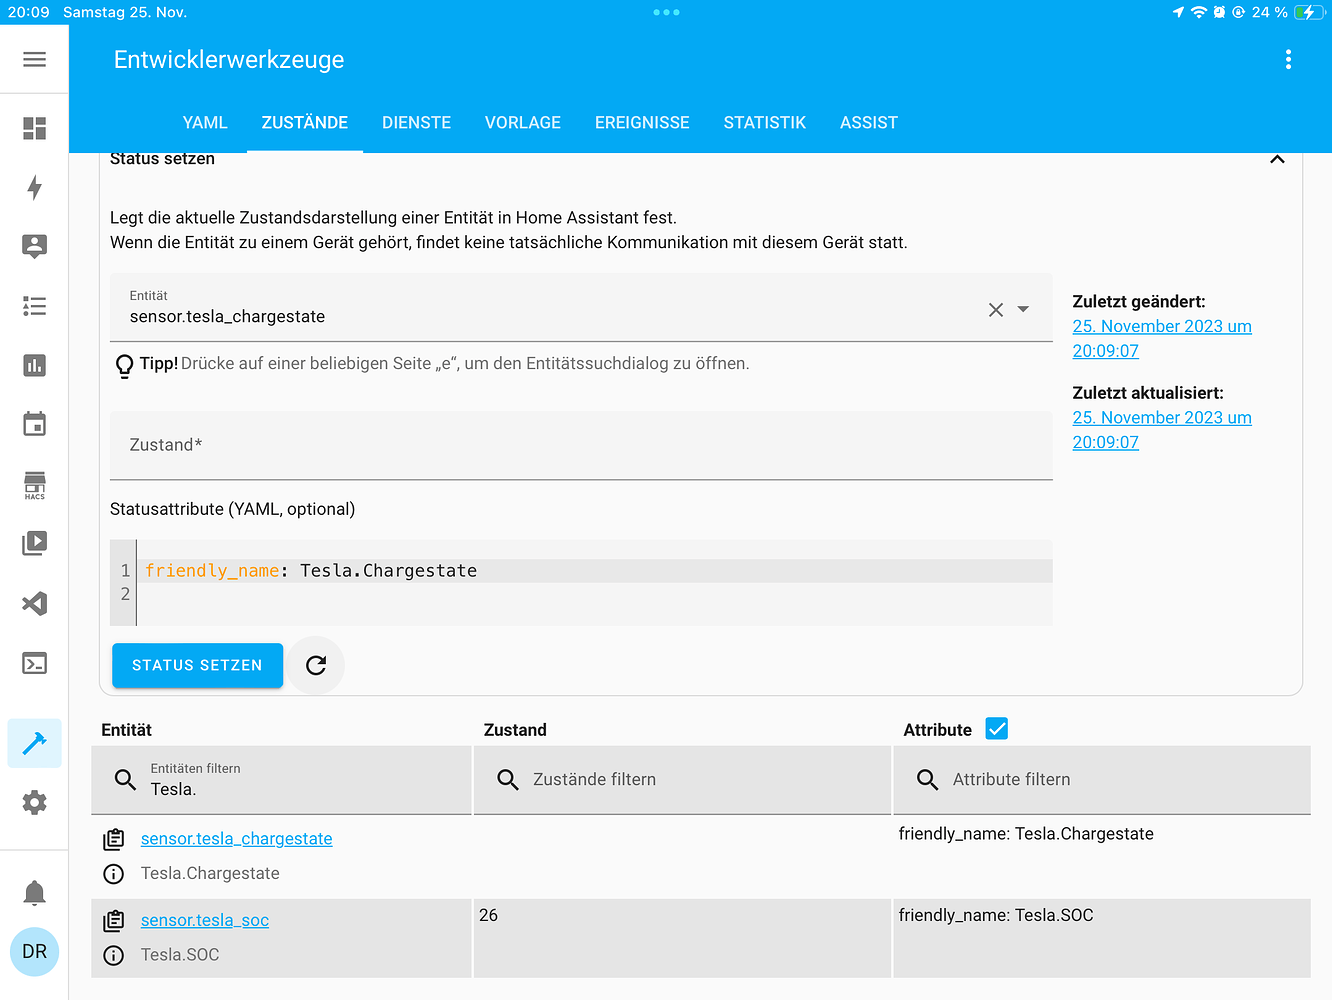The image size is (1332, 1000).
Task: Open the HACS sidebar icon
Action: point(34,484)
